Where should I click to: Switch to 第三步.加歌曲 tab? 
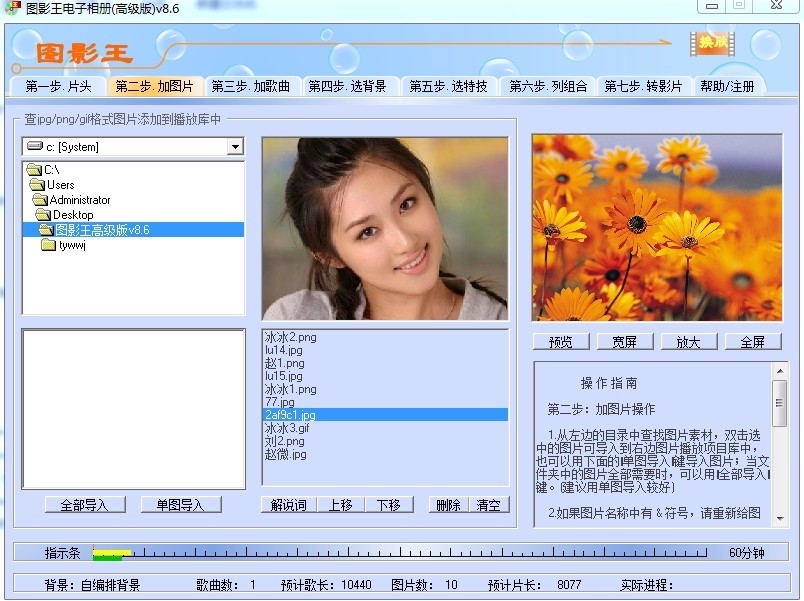(251, 86)
